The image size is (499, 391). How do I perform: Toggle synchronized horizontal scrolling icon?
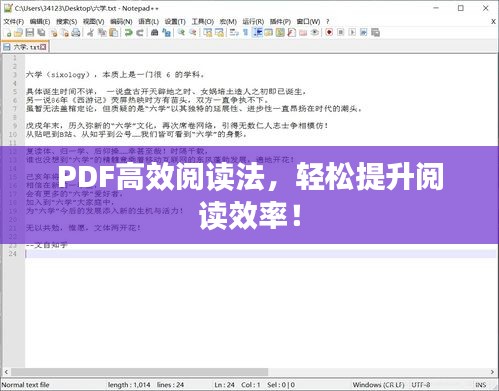[x=219, y=33]
